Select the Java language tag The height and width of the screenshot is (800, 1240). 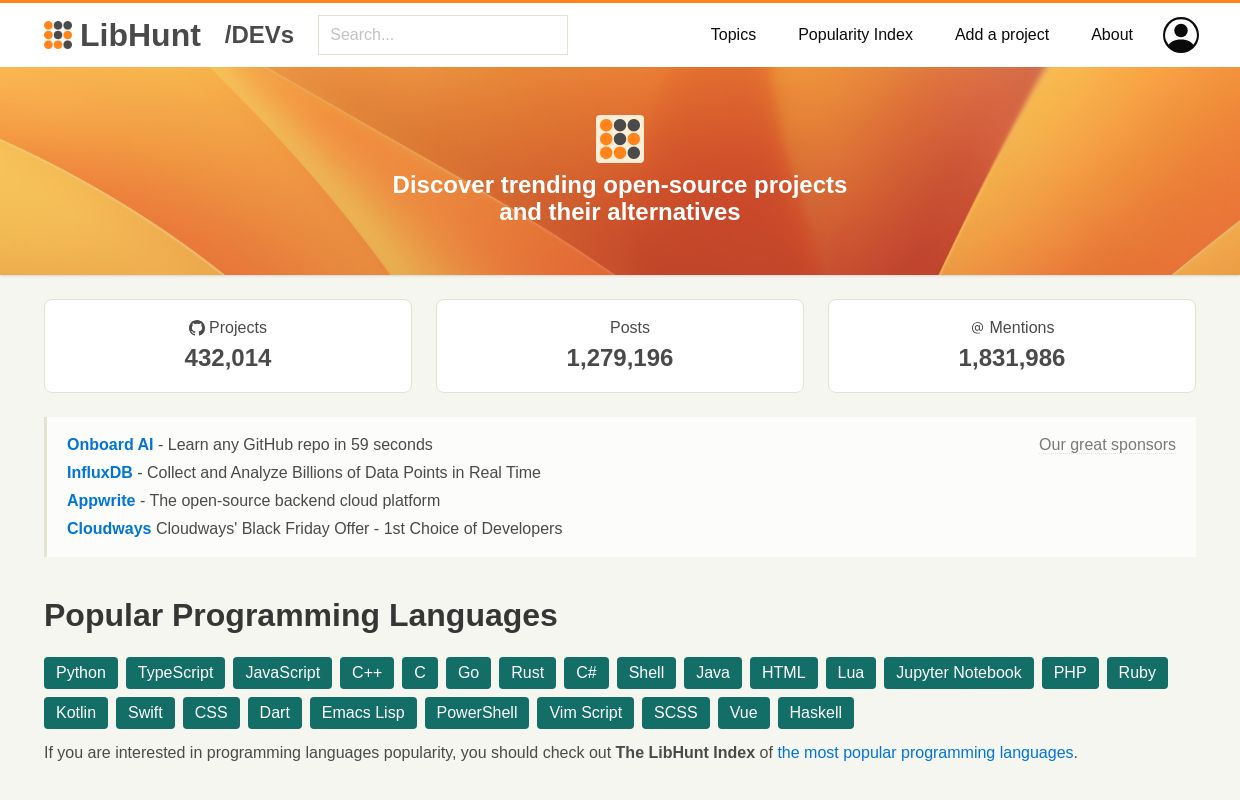[713, 673]
